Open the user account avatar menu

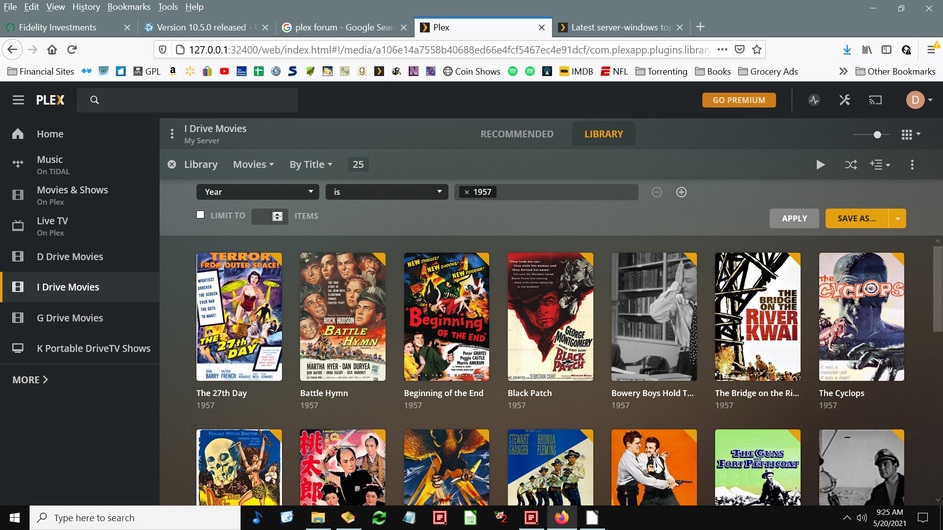(x=919, y=100)
